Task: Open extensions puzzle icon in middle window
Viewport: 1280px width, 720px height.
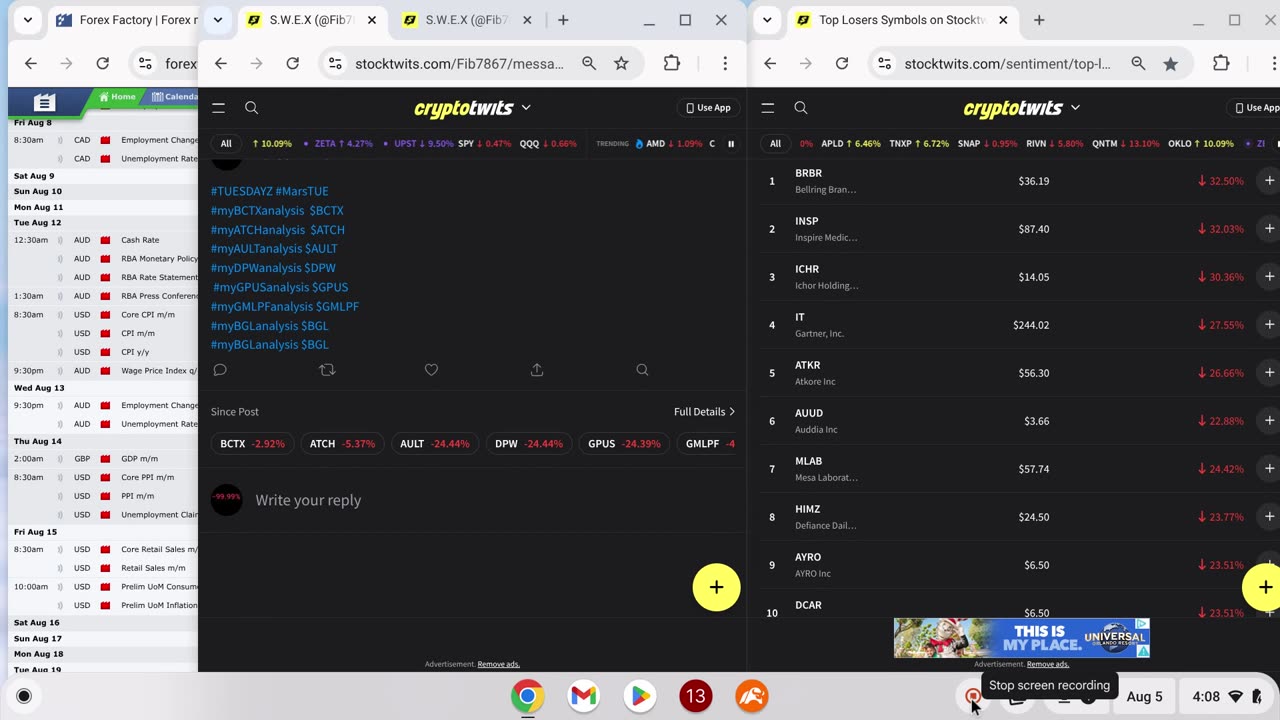Action: [x=672, y=63]
